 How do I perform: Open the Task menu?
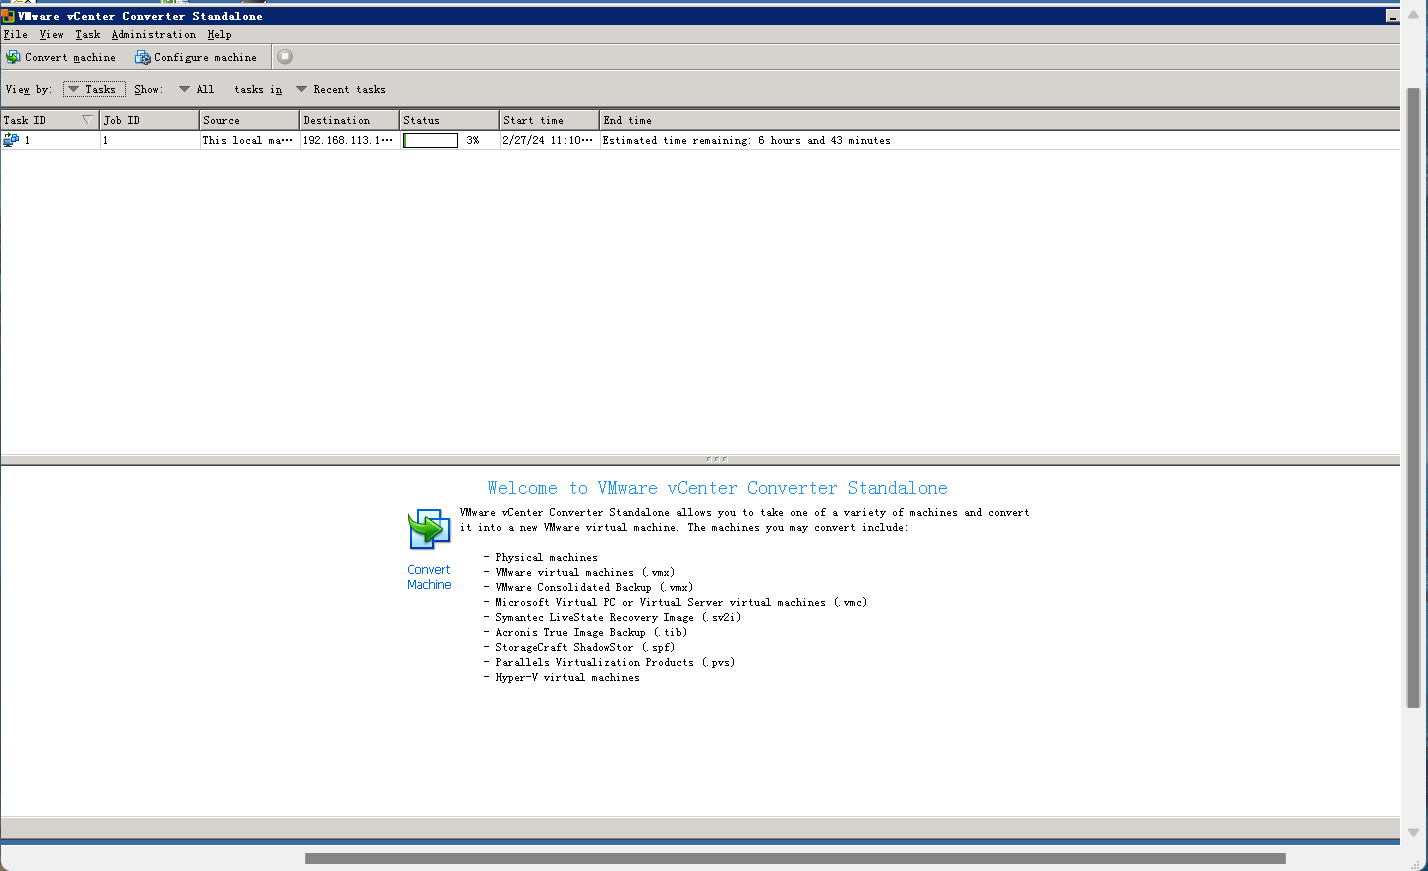pos(88,34)
